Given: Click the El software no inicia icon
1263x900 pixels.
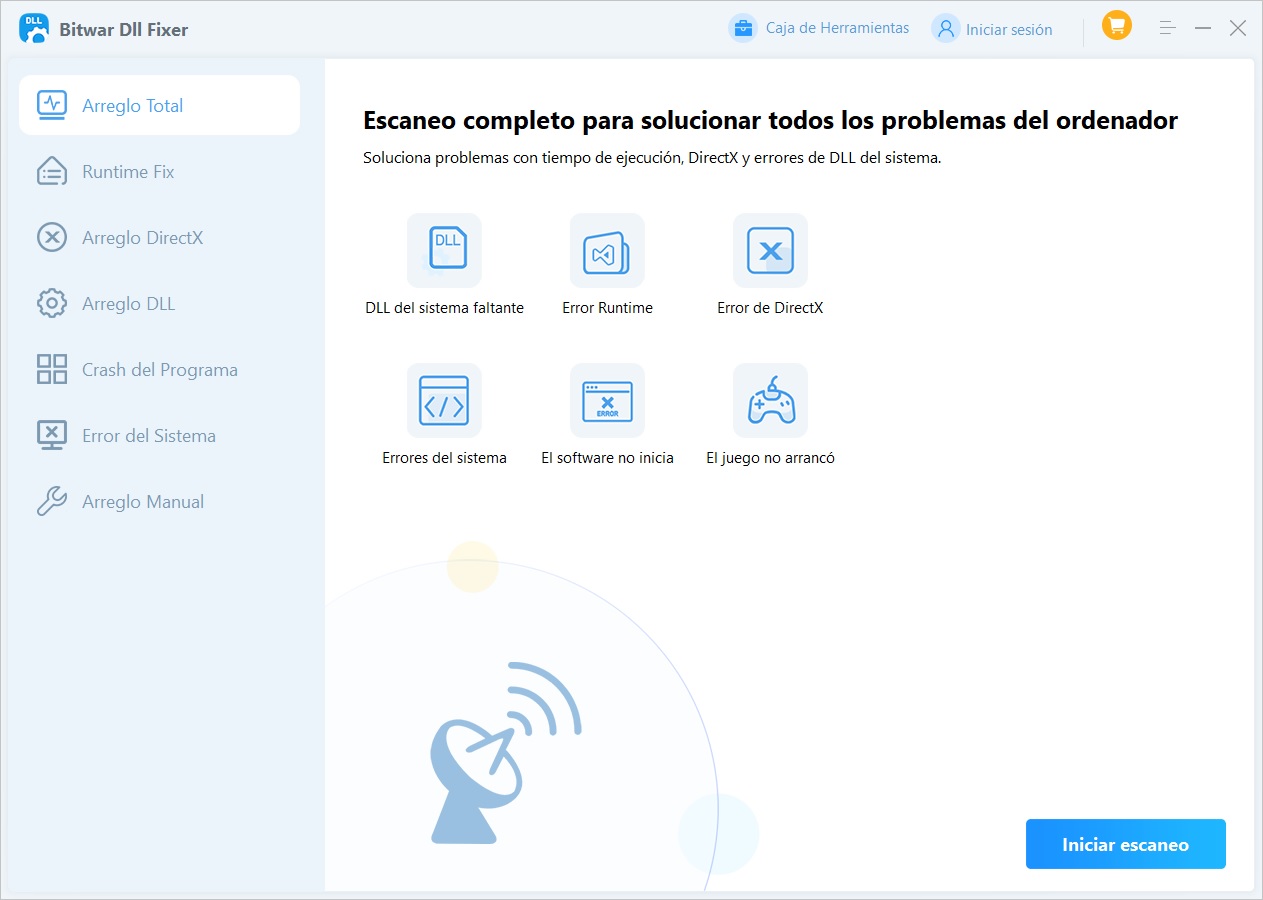Looking at the screenshot, I should coord(607,400).
